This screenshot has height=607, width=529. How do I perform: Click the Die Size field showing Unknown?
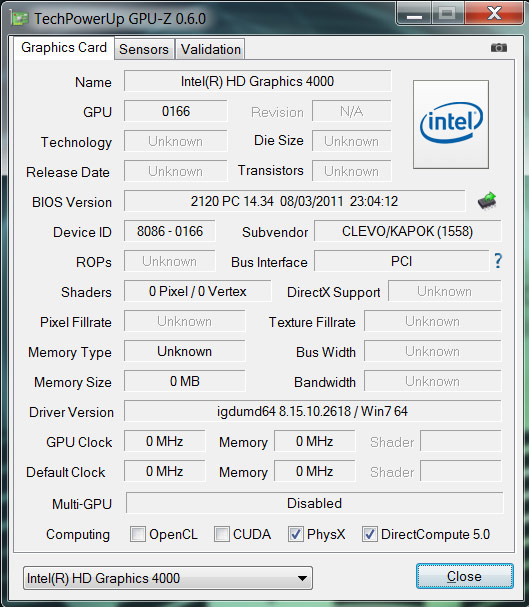click(352, 141)
